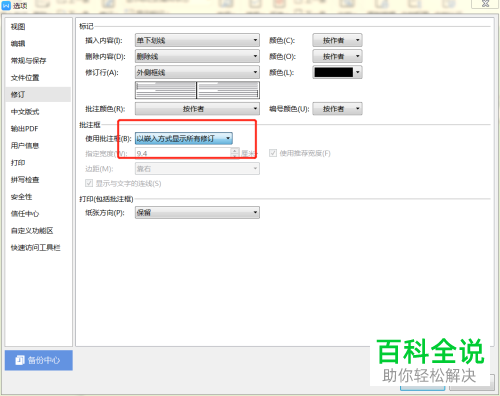
Task: Expand the 插入内容 dropdown
Action: 197,40
